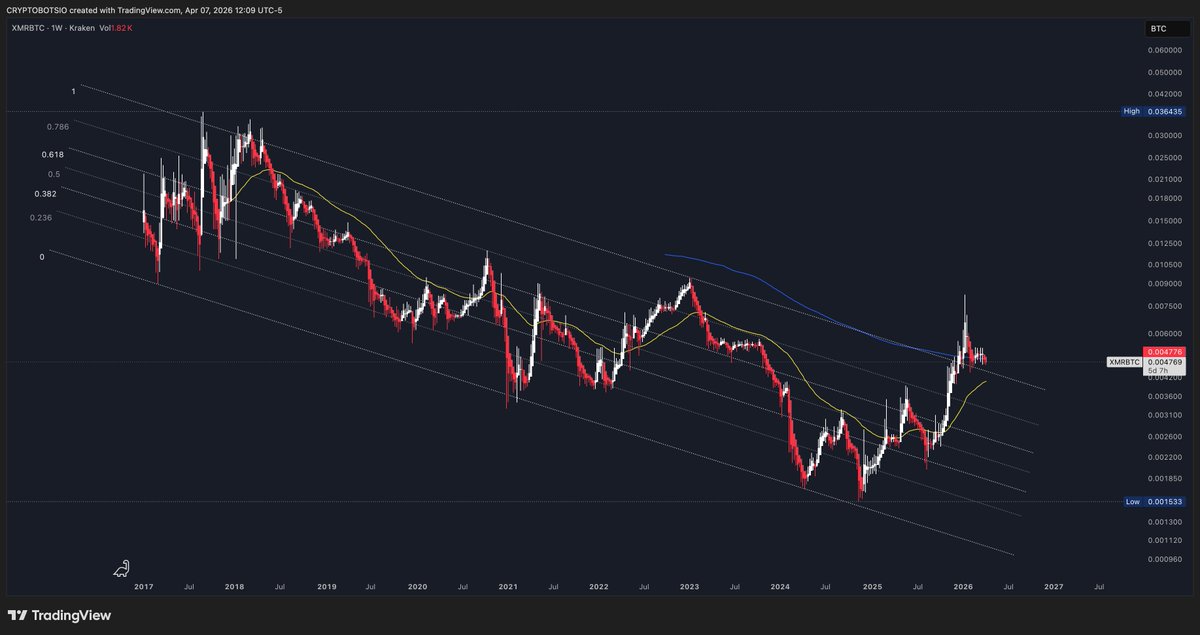Click 0.007500 on the price axis
This screenshot has width=1200, height=635.
click(1163, 306)
